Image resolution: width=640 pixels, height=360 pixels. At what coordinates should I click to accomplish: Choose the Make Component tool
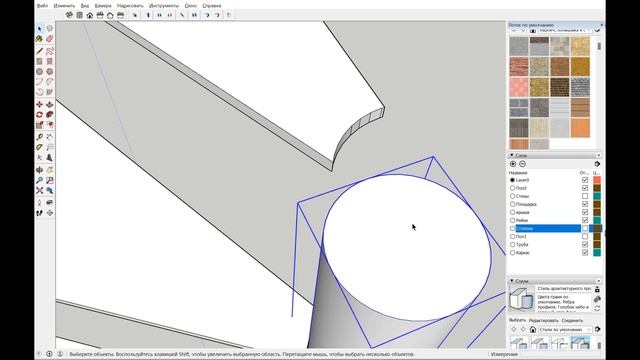[x=49, y=29]
